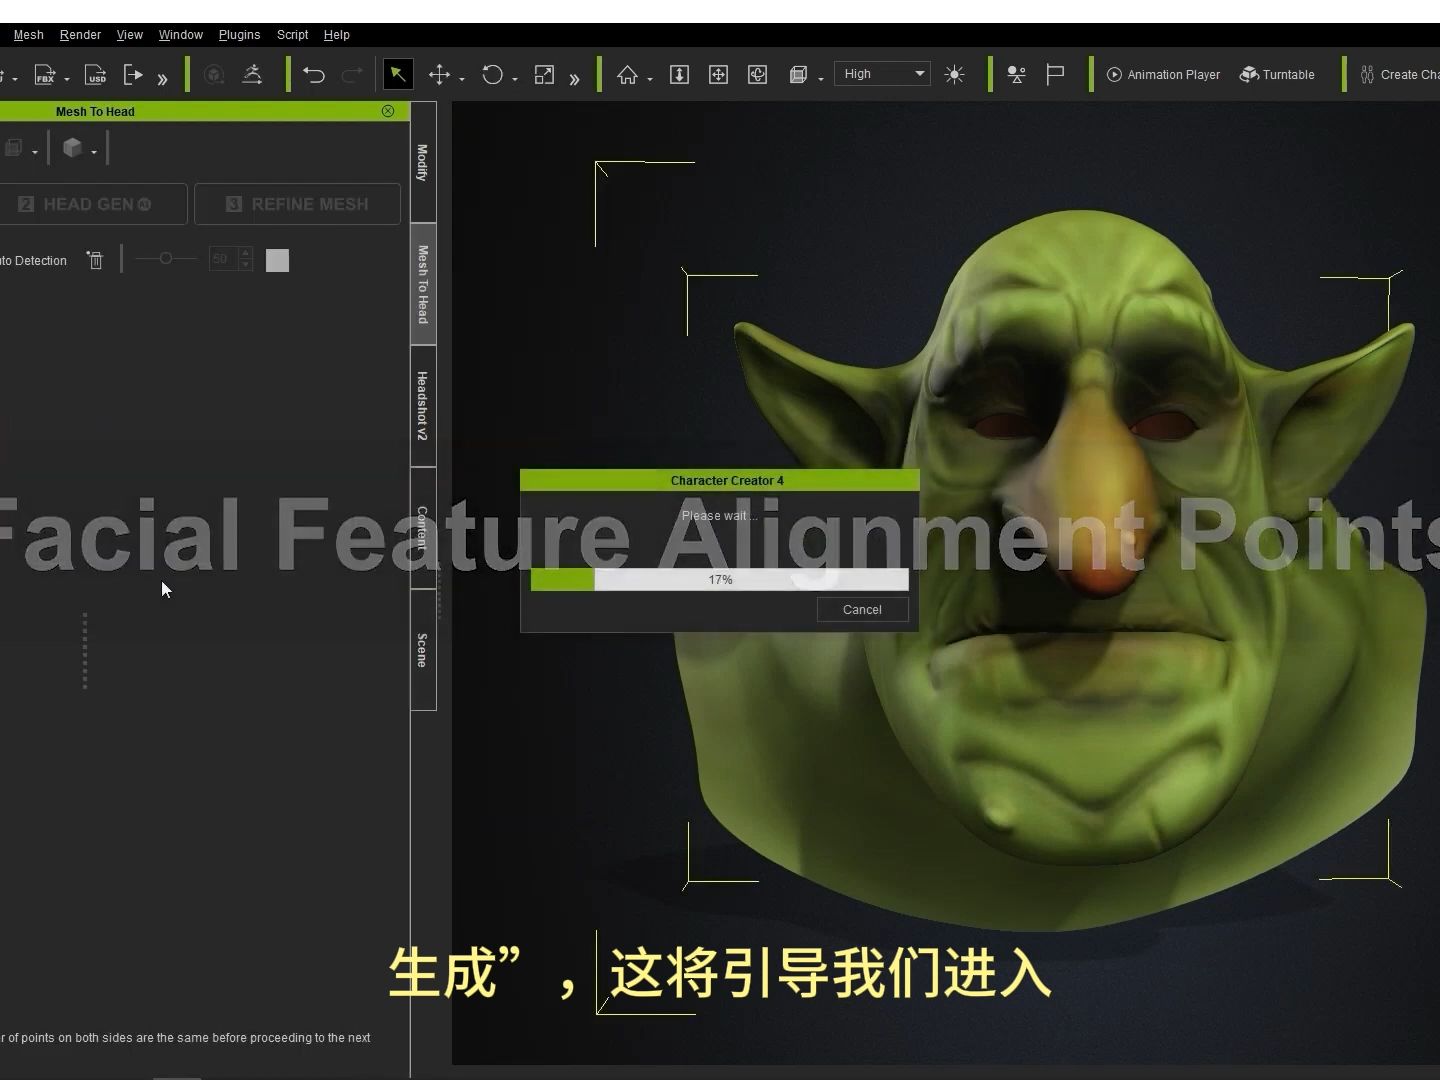This screenshot has height=1080, width=1440.
Task: Click the gray cube icon in Mesh To Head panel
Action: [x=73, y=148]
